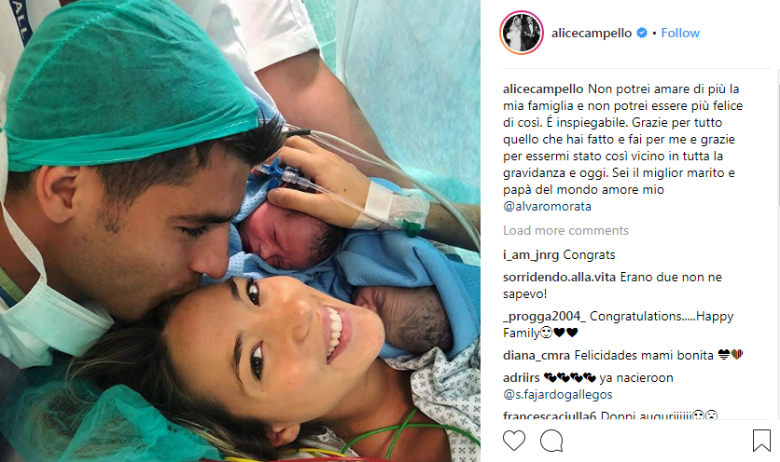Click the hospital family photo
780x462 pixels.
tap(240, 231)
